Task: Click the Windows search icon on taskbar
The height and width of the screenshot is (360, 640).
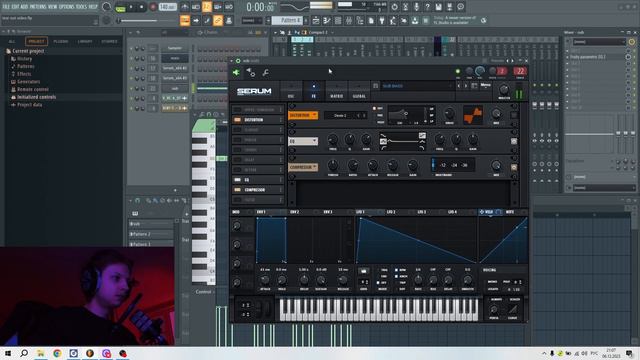Action: pyautogui.click(x=24, y=353)
